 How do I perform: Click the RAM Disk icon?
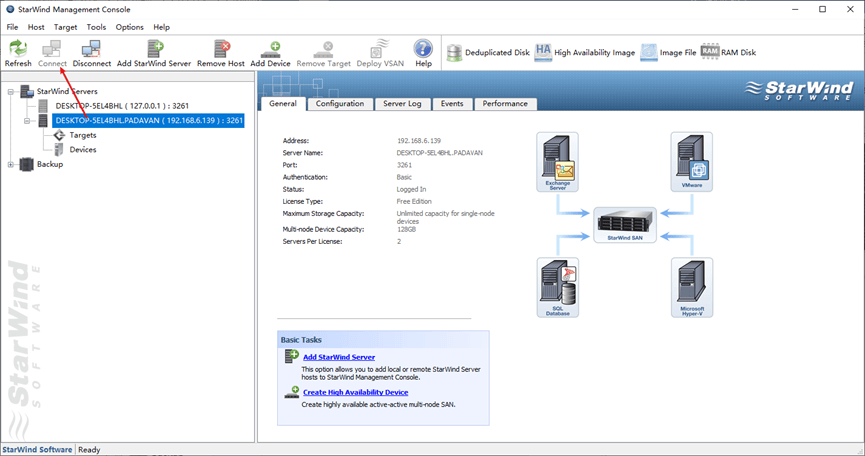pyautogui.click(x=710, y=51)
